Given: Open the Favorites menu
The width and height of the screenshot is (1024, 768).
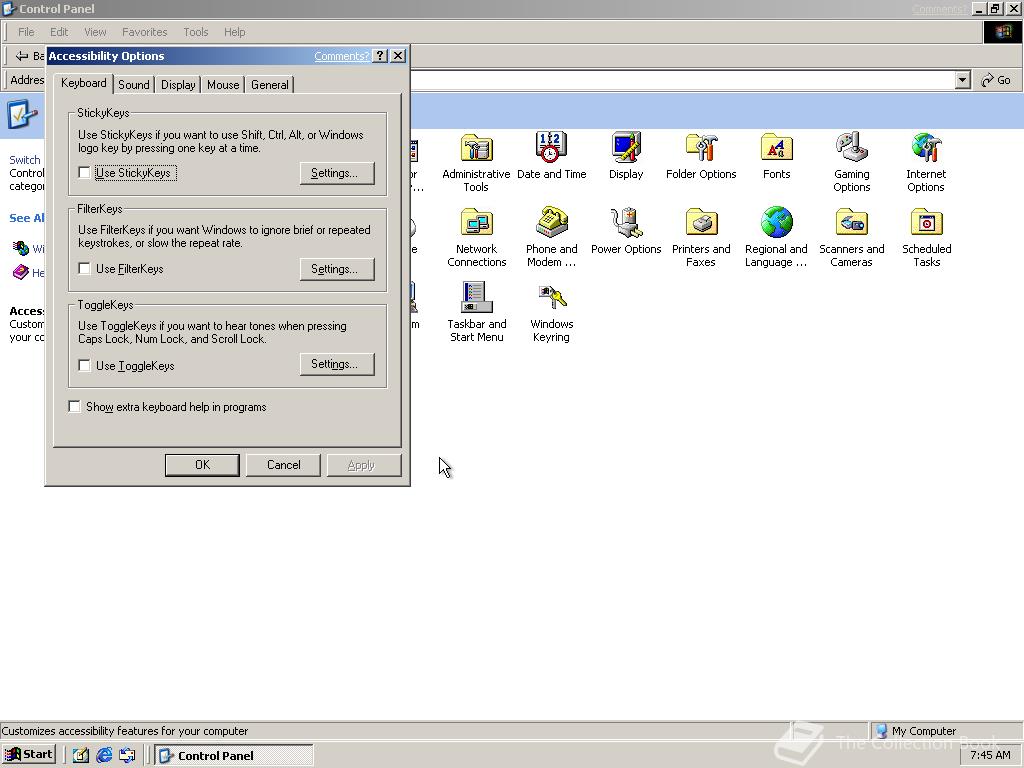Looking at the screenshot, I should (144, 32).
